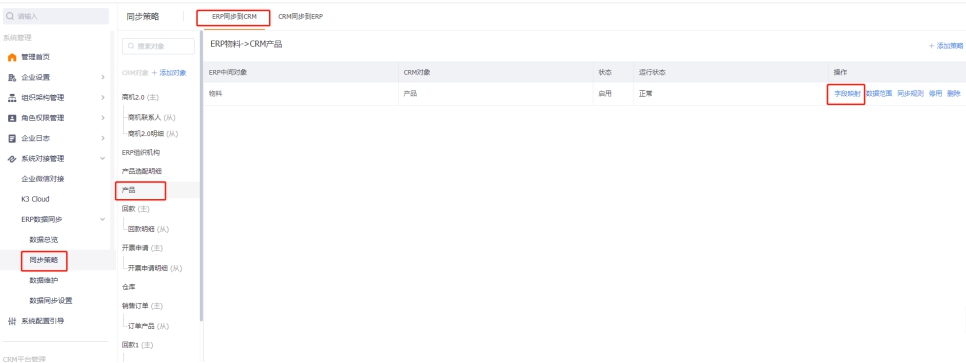This screenshot has height=363, width=966.
Task: Click the 系统对接管理 link icon
Action: point(12,159)
